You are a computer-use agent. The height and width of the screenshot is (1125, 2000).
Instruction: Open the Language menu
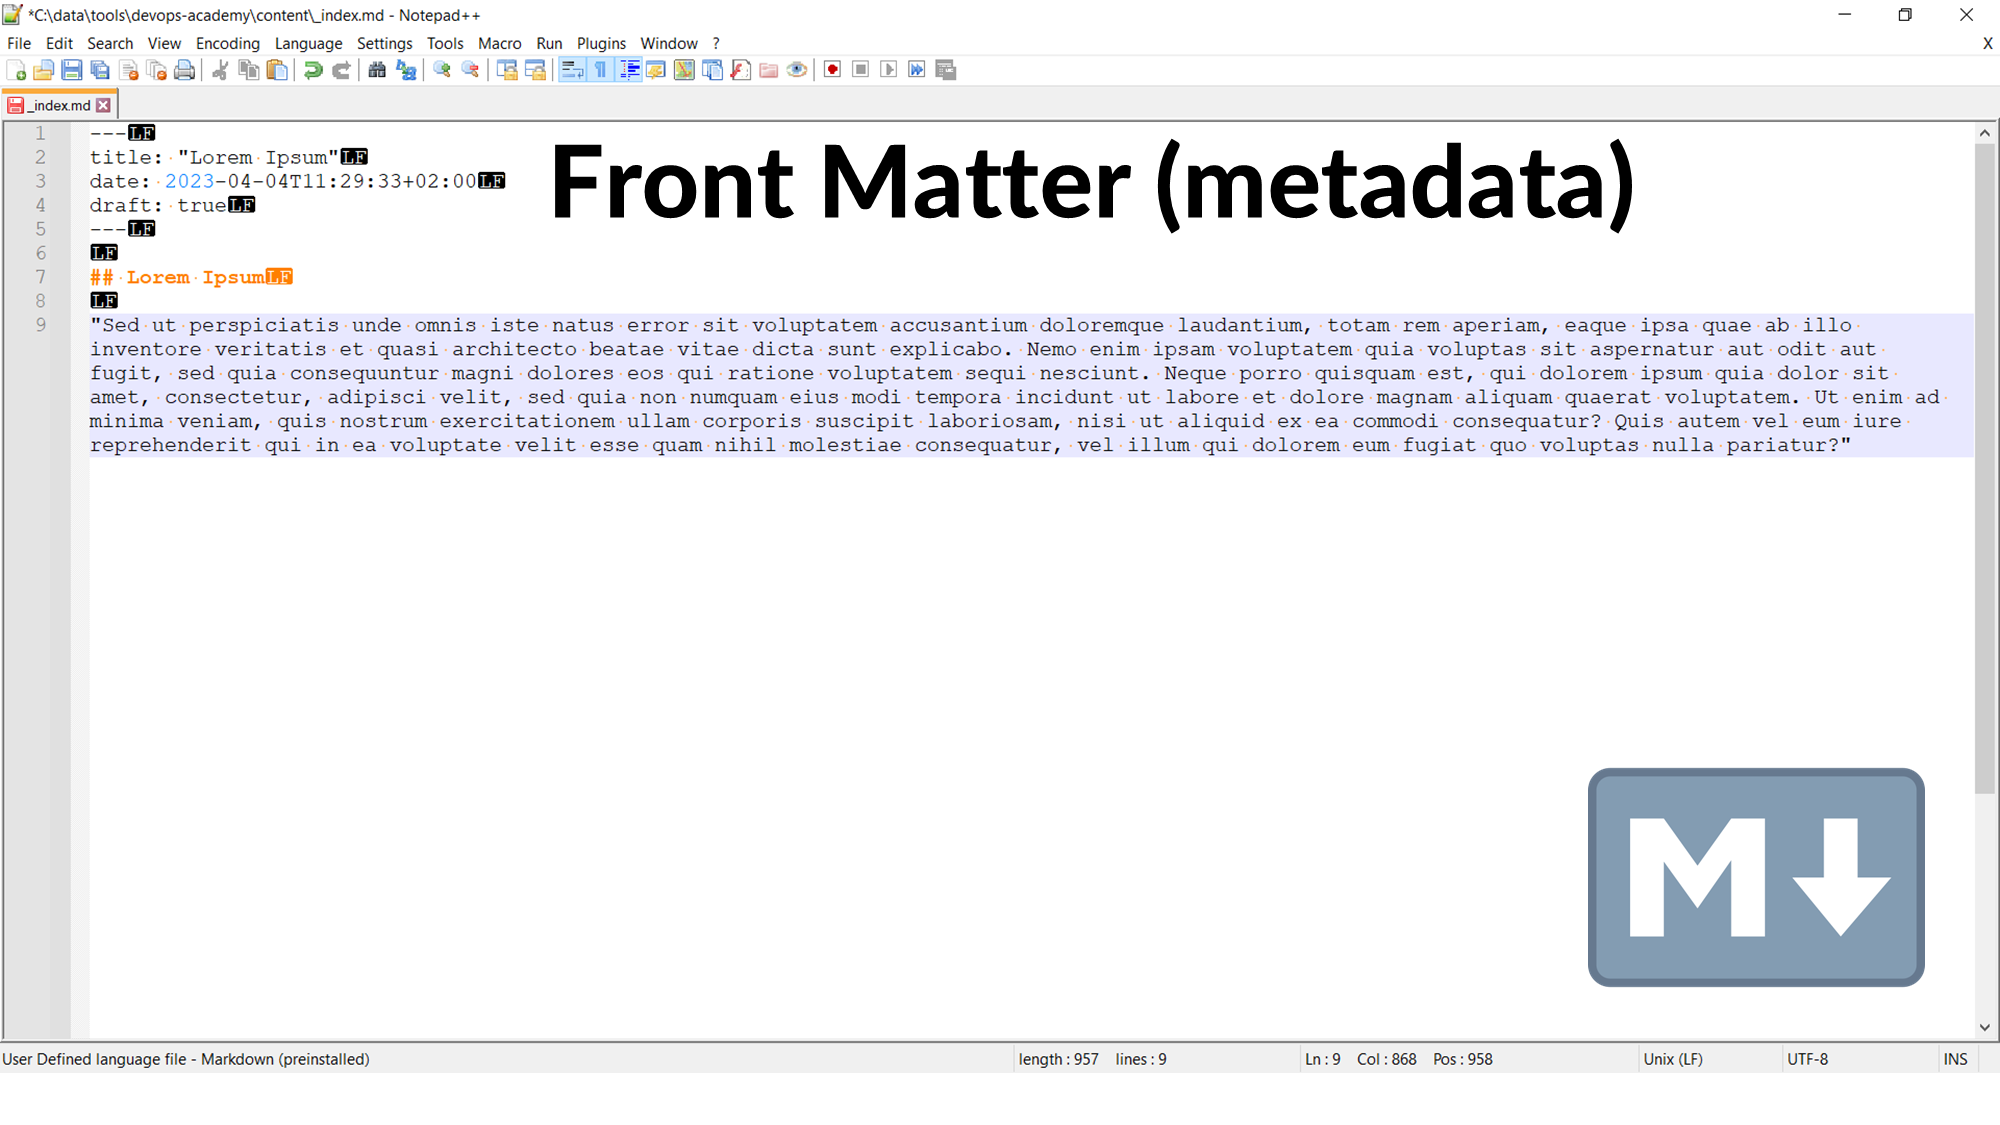click(x=308, y=43)
